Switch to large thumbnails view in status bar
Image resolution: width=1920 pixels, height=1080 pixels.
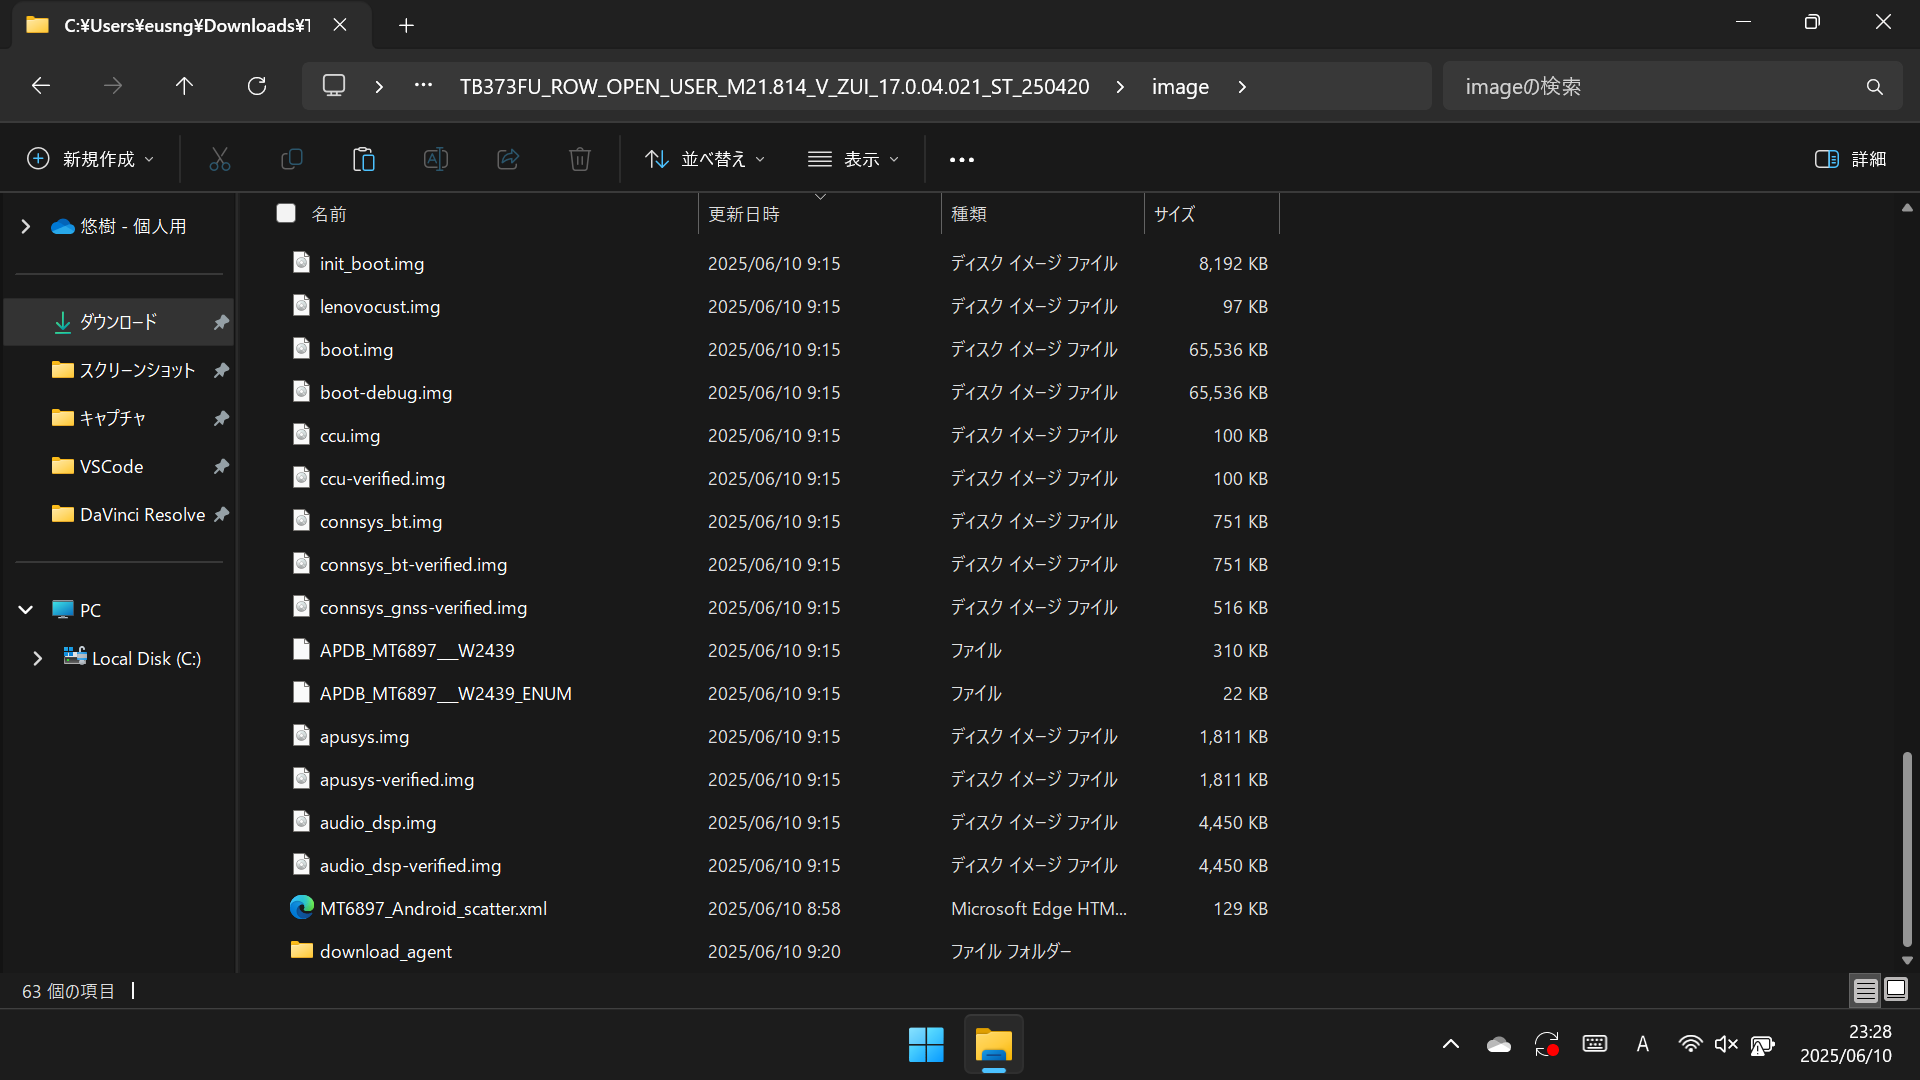coord(1895,990)
